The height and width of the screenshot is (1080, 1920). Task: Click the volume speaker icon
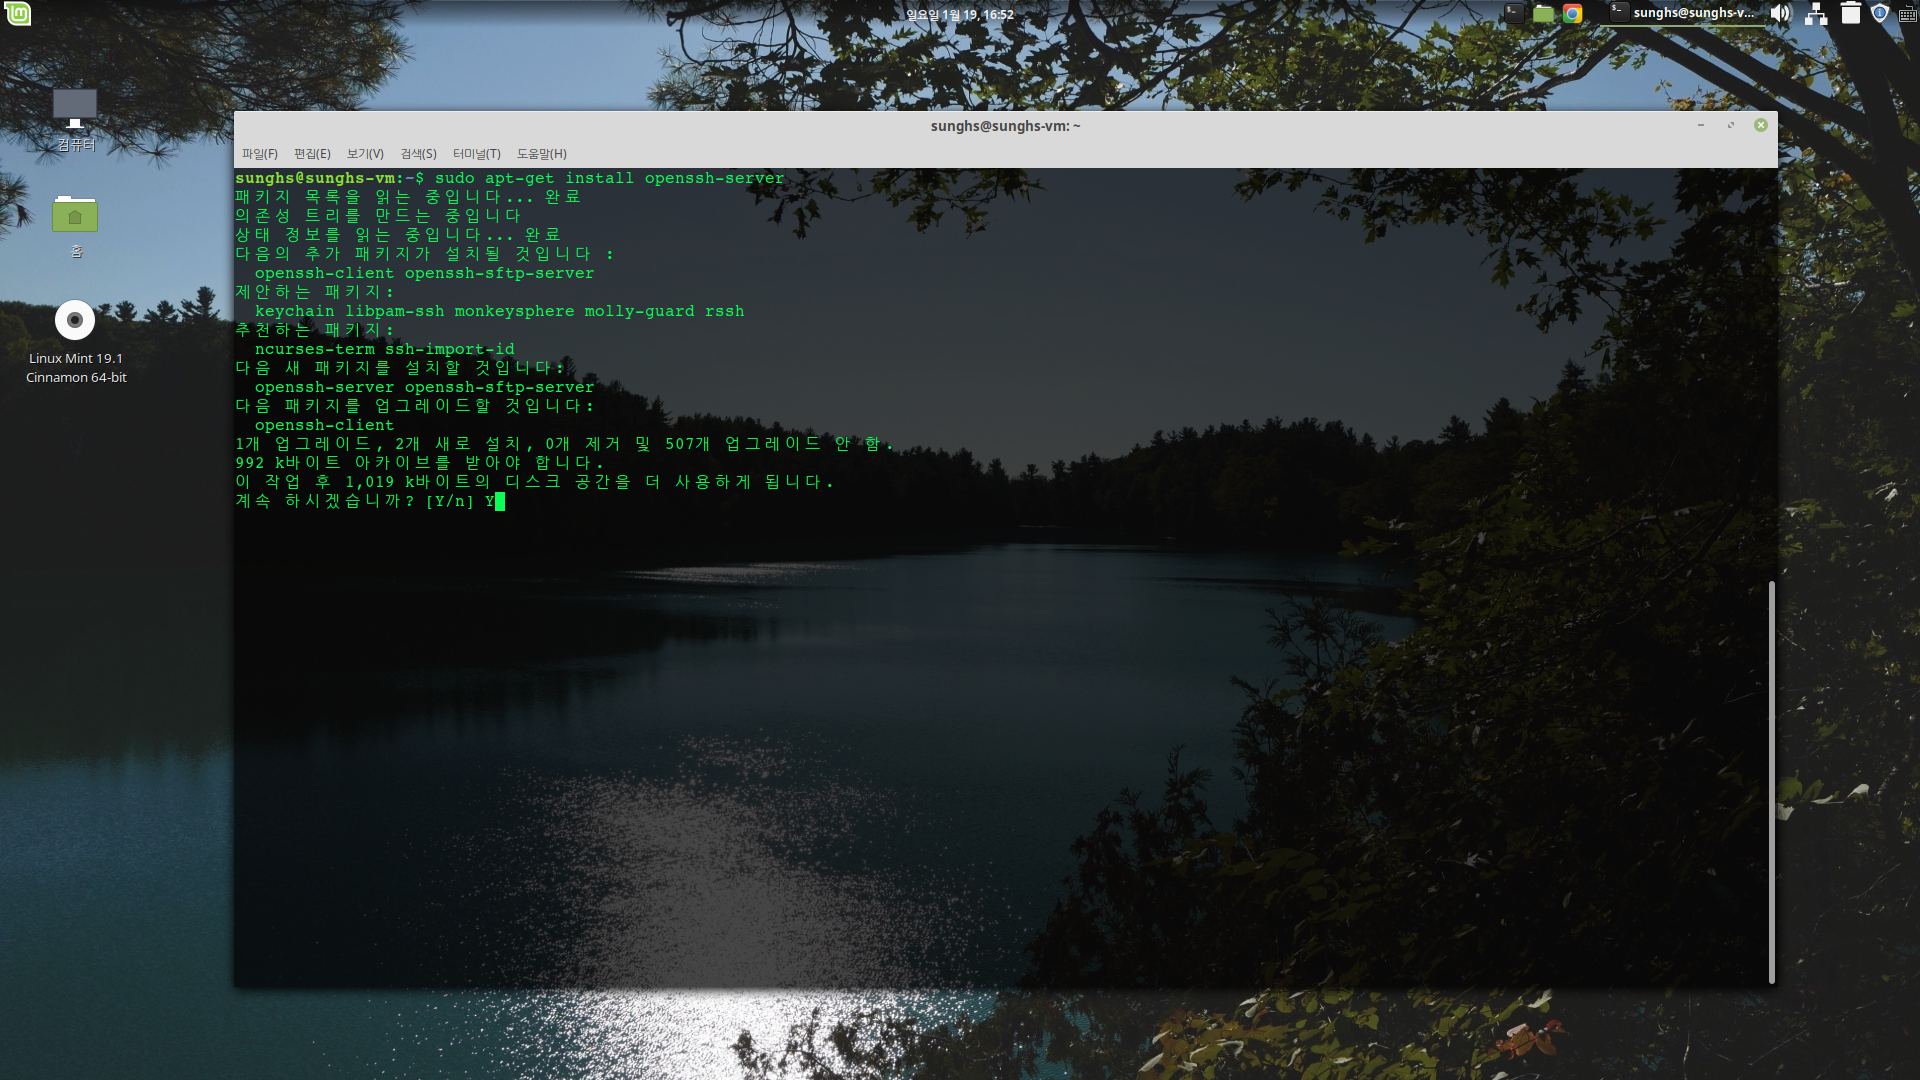[1780, 13]
